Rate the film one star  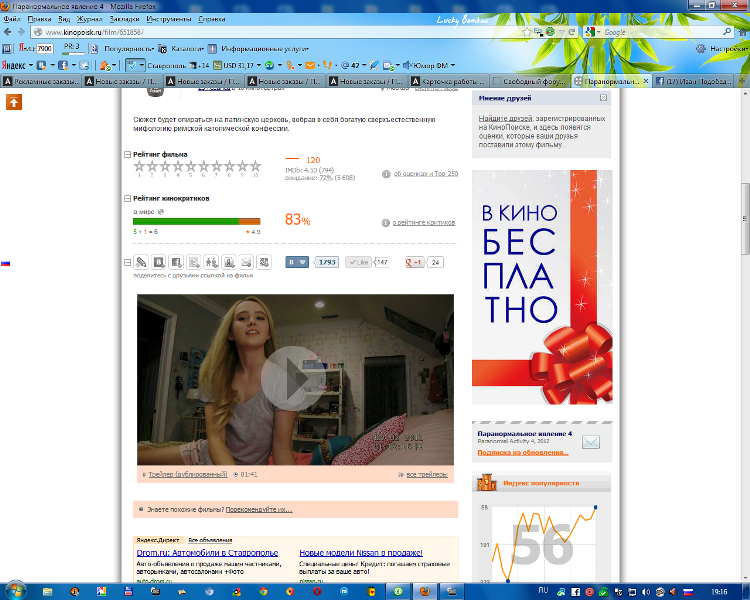pos(139,167)
